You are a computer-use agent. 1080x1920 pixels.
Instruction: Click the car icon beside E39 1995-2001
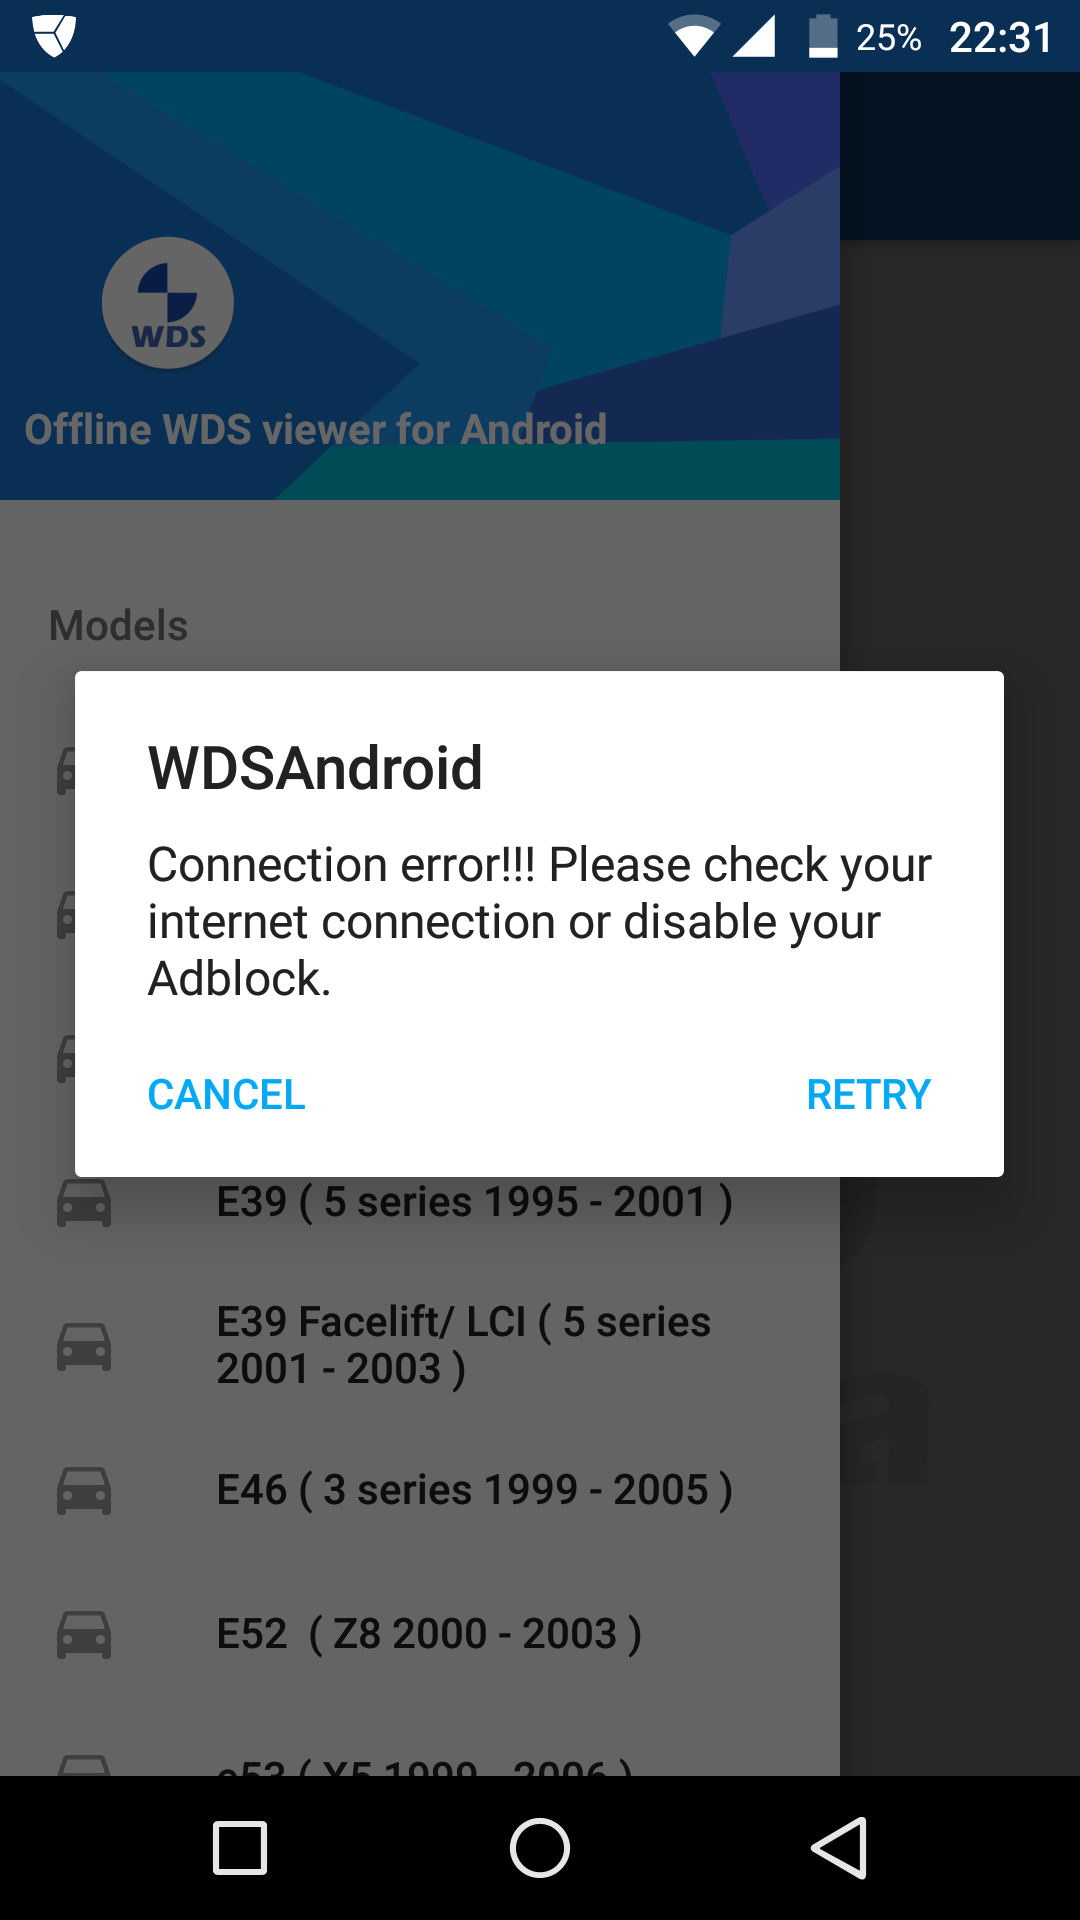coord(84,1202)
